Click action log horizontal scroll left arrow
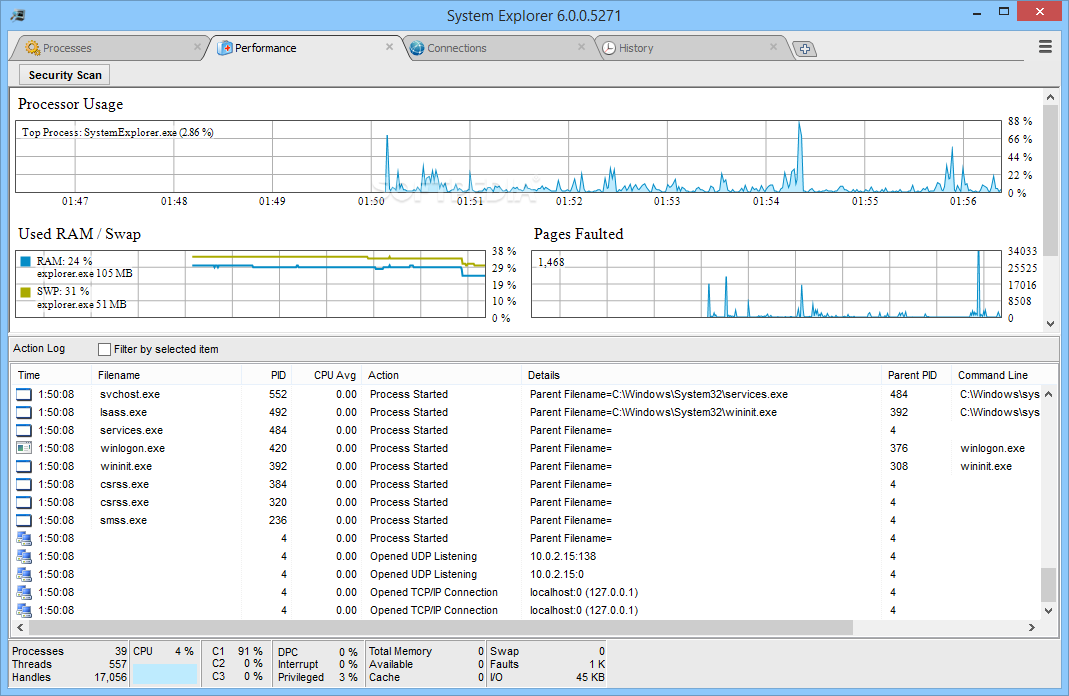 (20, 627)
